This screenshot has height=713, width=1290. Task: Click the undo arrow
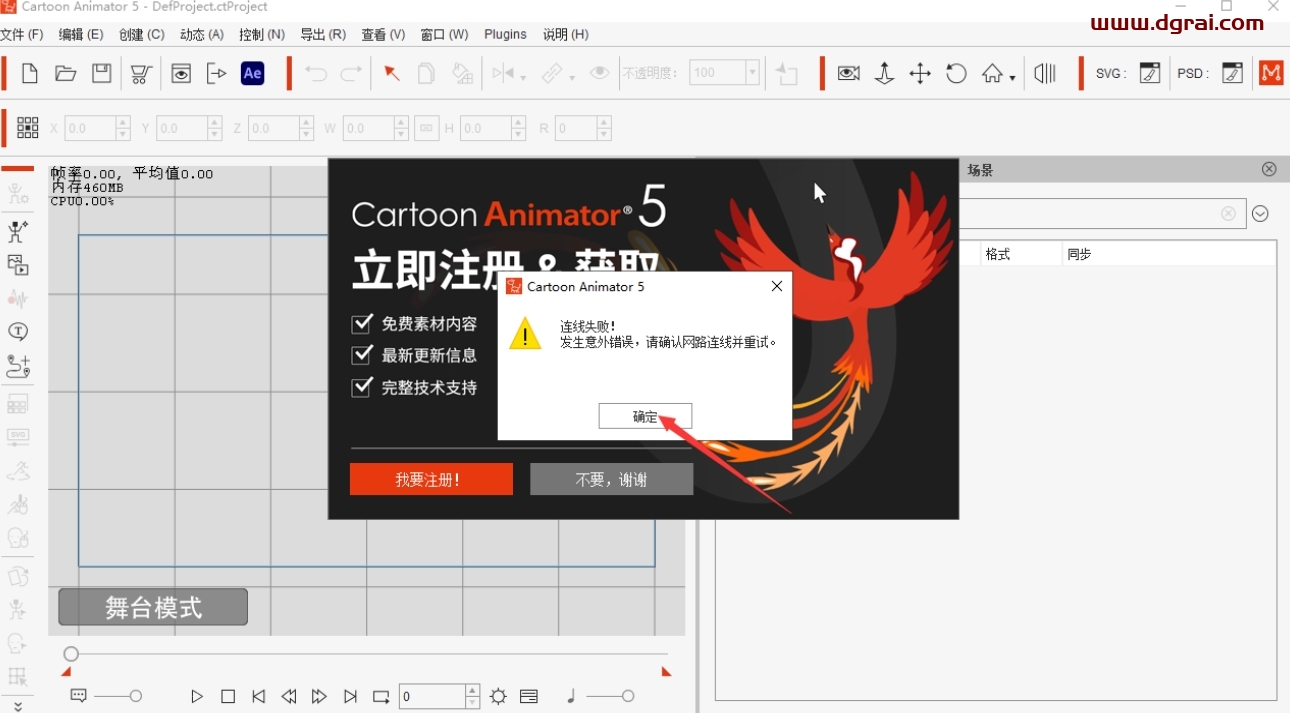[316, 73]
